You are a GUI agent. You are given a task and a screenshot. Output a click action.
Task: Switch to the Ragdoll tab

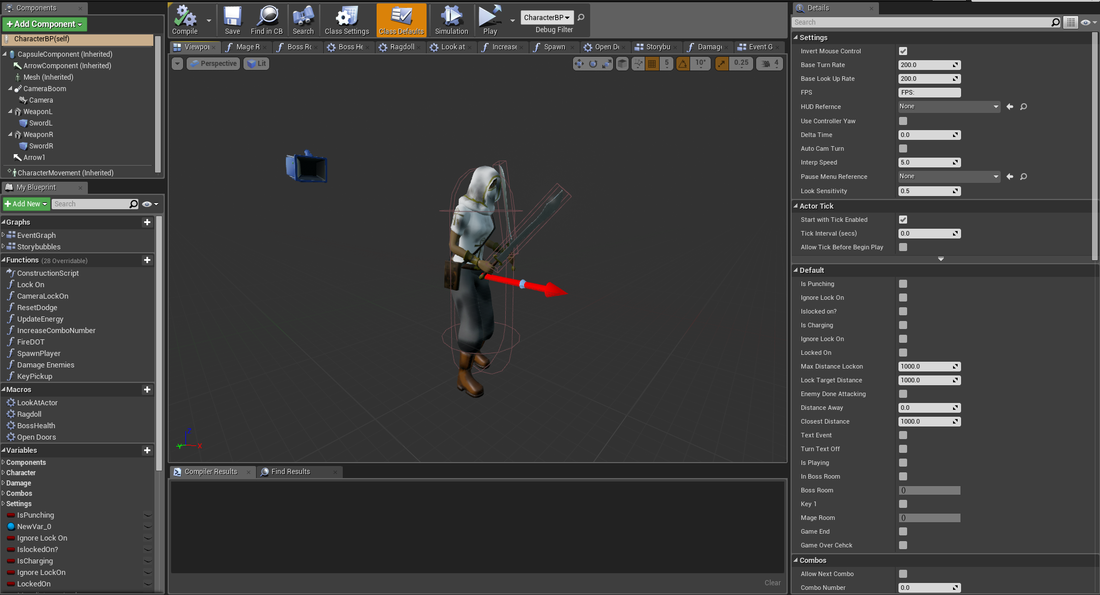(401, 47)
